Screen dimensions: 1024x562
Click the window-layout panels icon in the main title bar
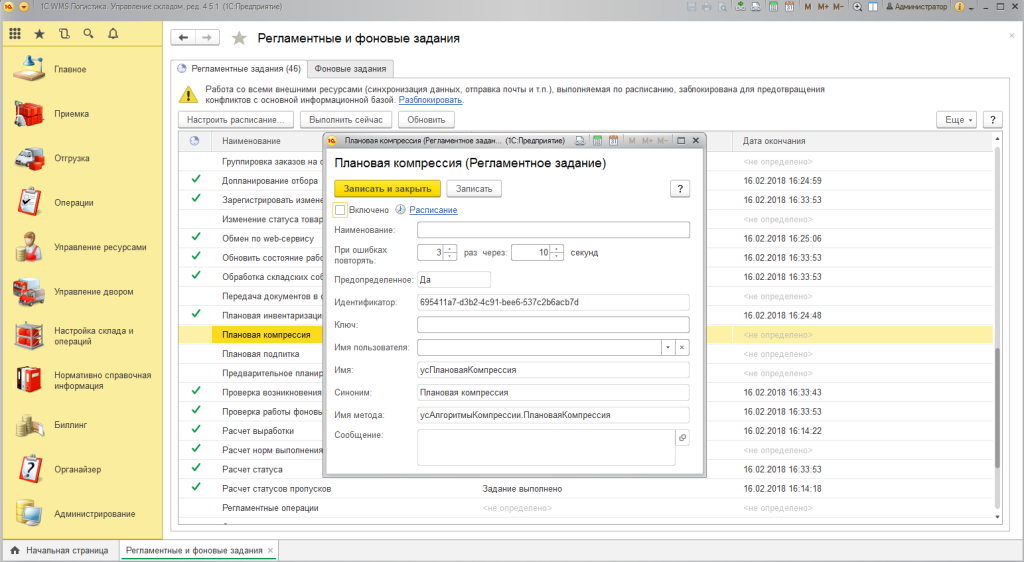tap(872, 7)
